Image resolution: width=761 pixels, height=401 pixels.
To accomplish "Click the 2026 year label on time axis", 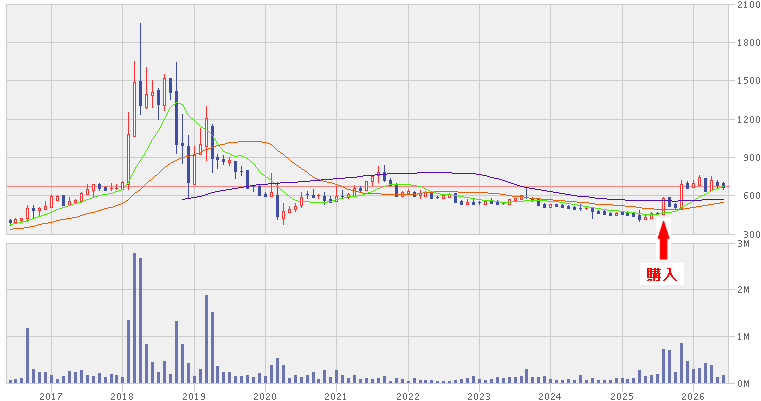I will click(694, 397).
